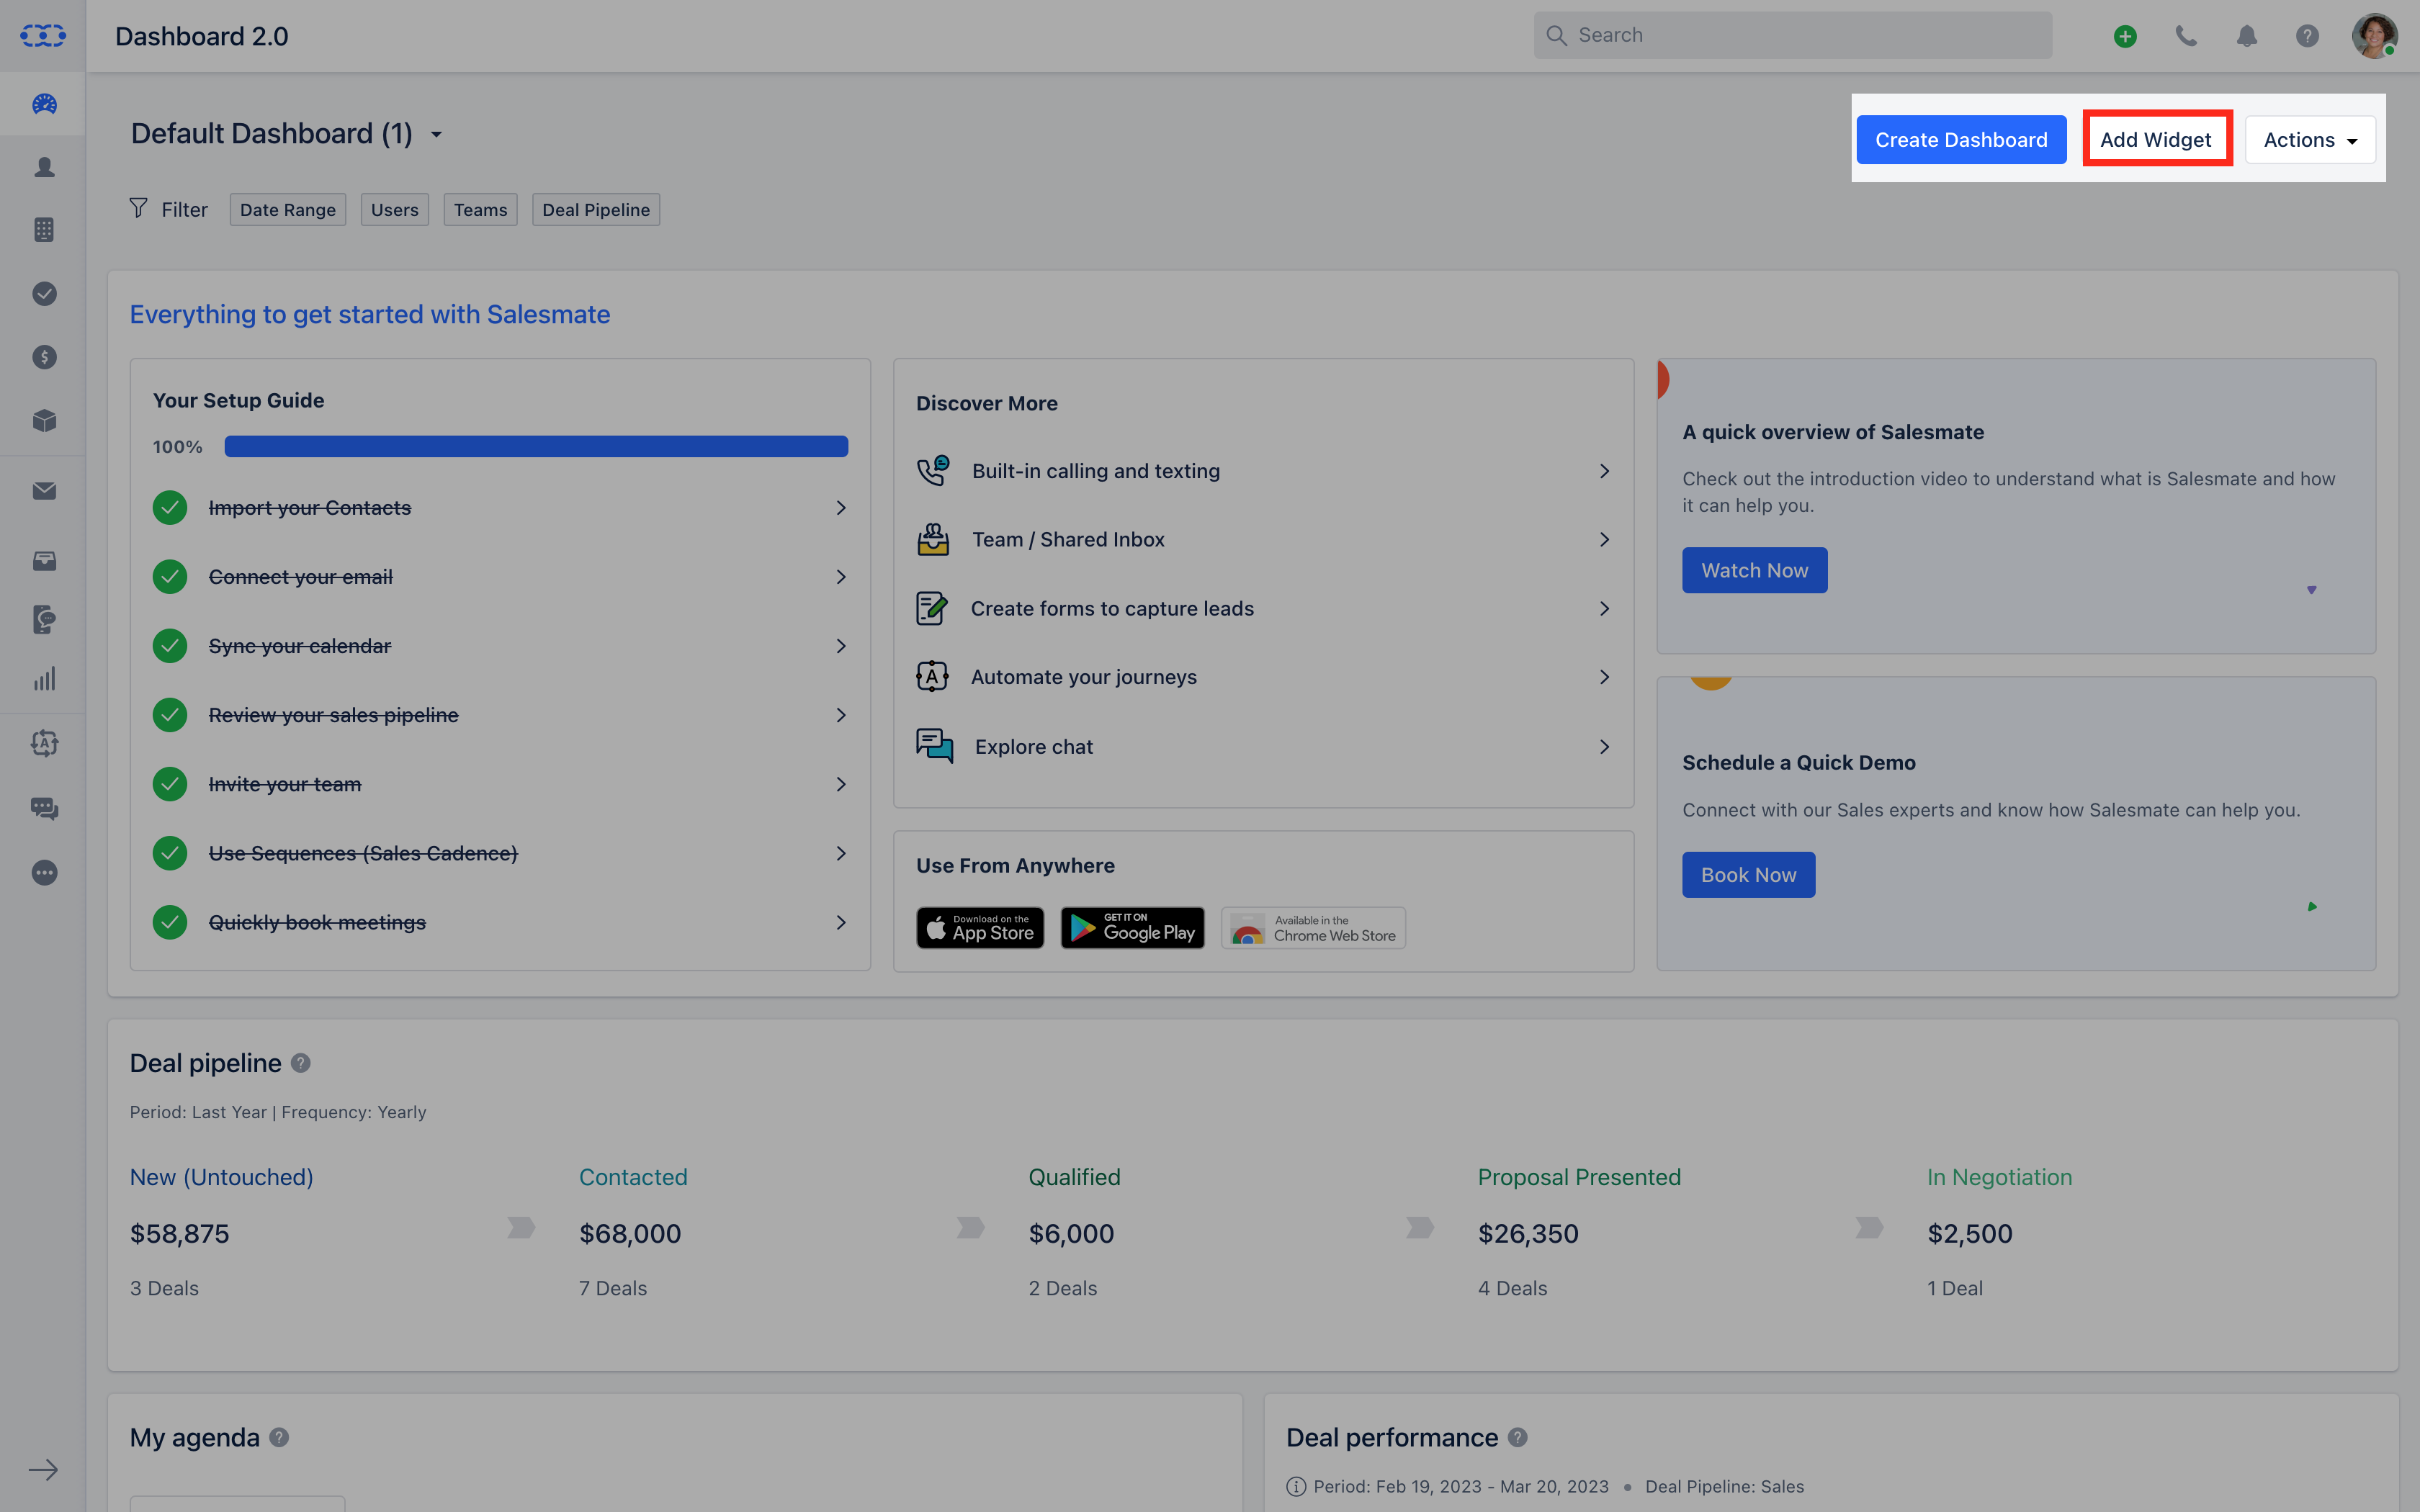This screenshot has width=2420, height=1512.
Task: Click Qualified pipeline stage
Action: point(1074,1177)
